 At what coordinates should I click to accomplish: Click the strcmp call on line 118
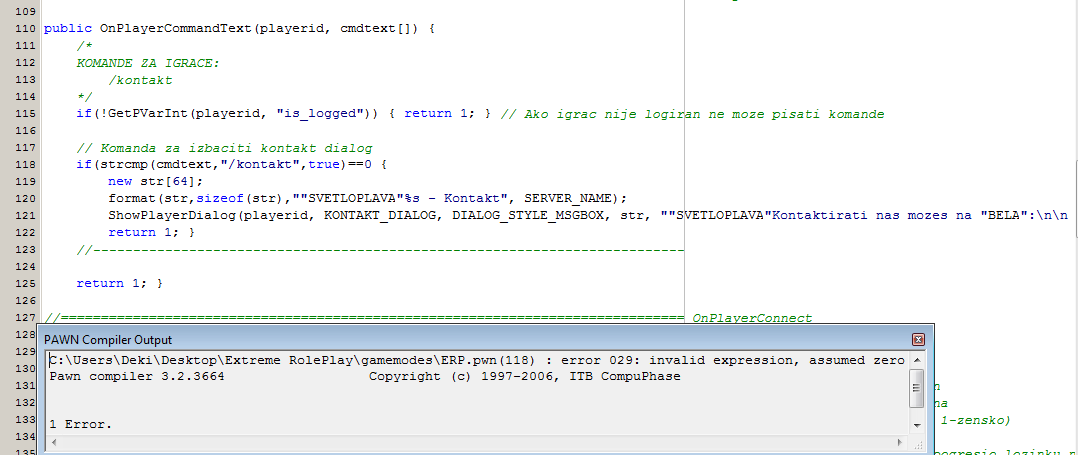coord(116,164)
